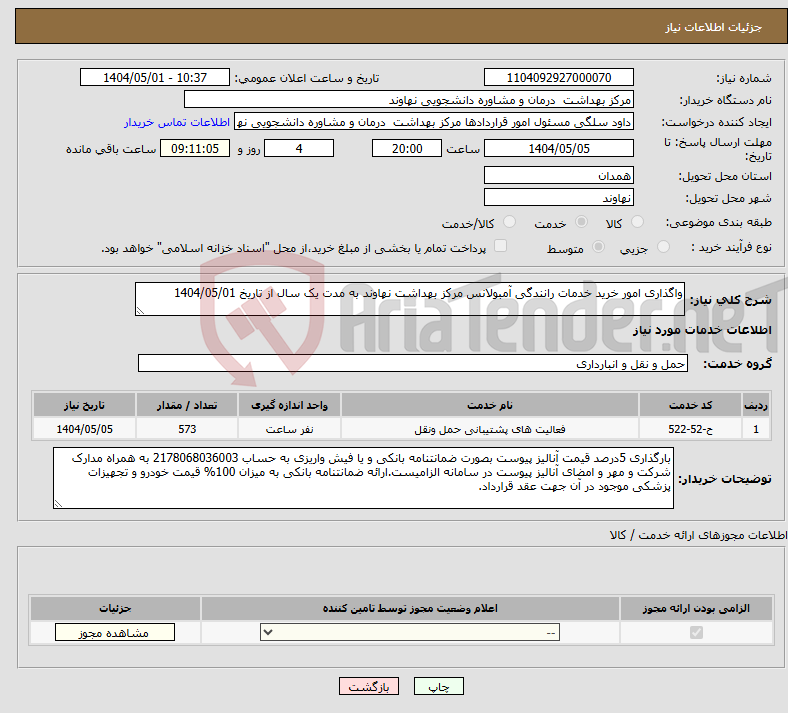Click the remaining days field showing 4
The height and width of the screenshot is (713, 788).
pos(299,148)
